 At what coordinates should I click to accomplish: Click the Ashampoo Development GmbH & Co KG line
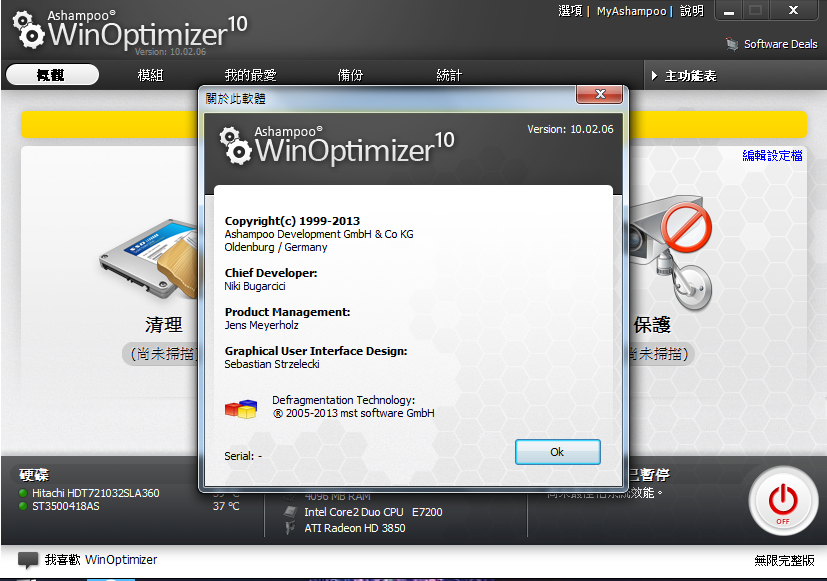(x=319, y=234)
